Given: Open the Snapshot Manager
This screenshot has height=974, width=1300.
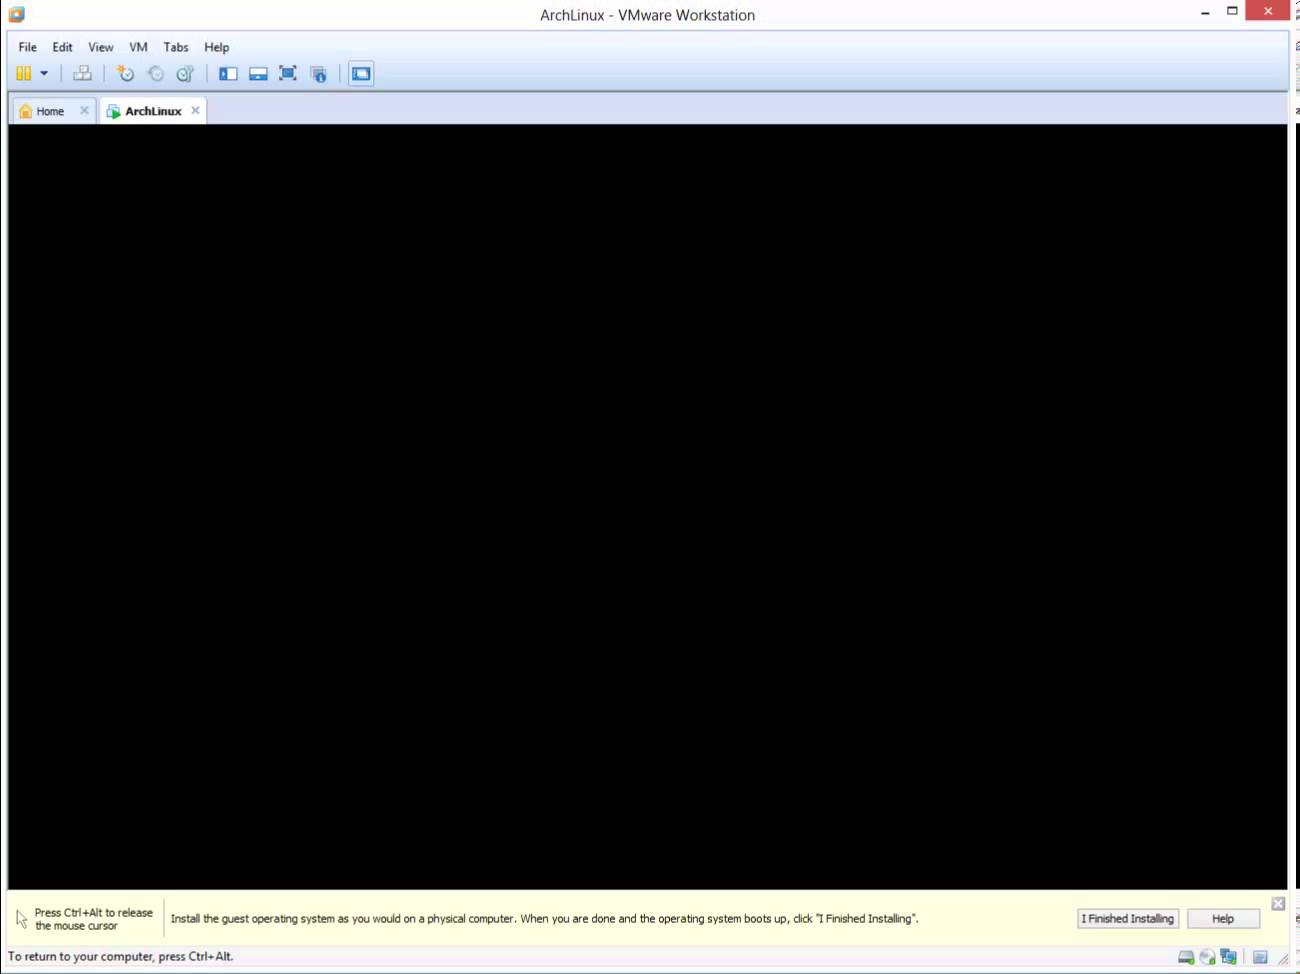Looking at the screenshot, I should tap(184, 73).
